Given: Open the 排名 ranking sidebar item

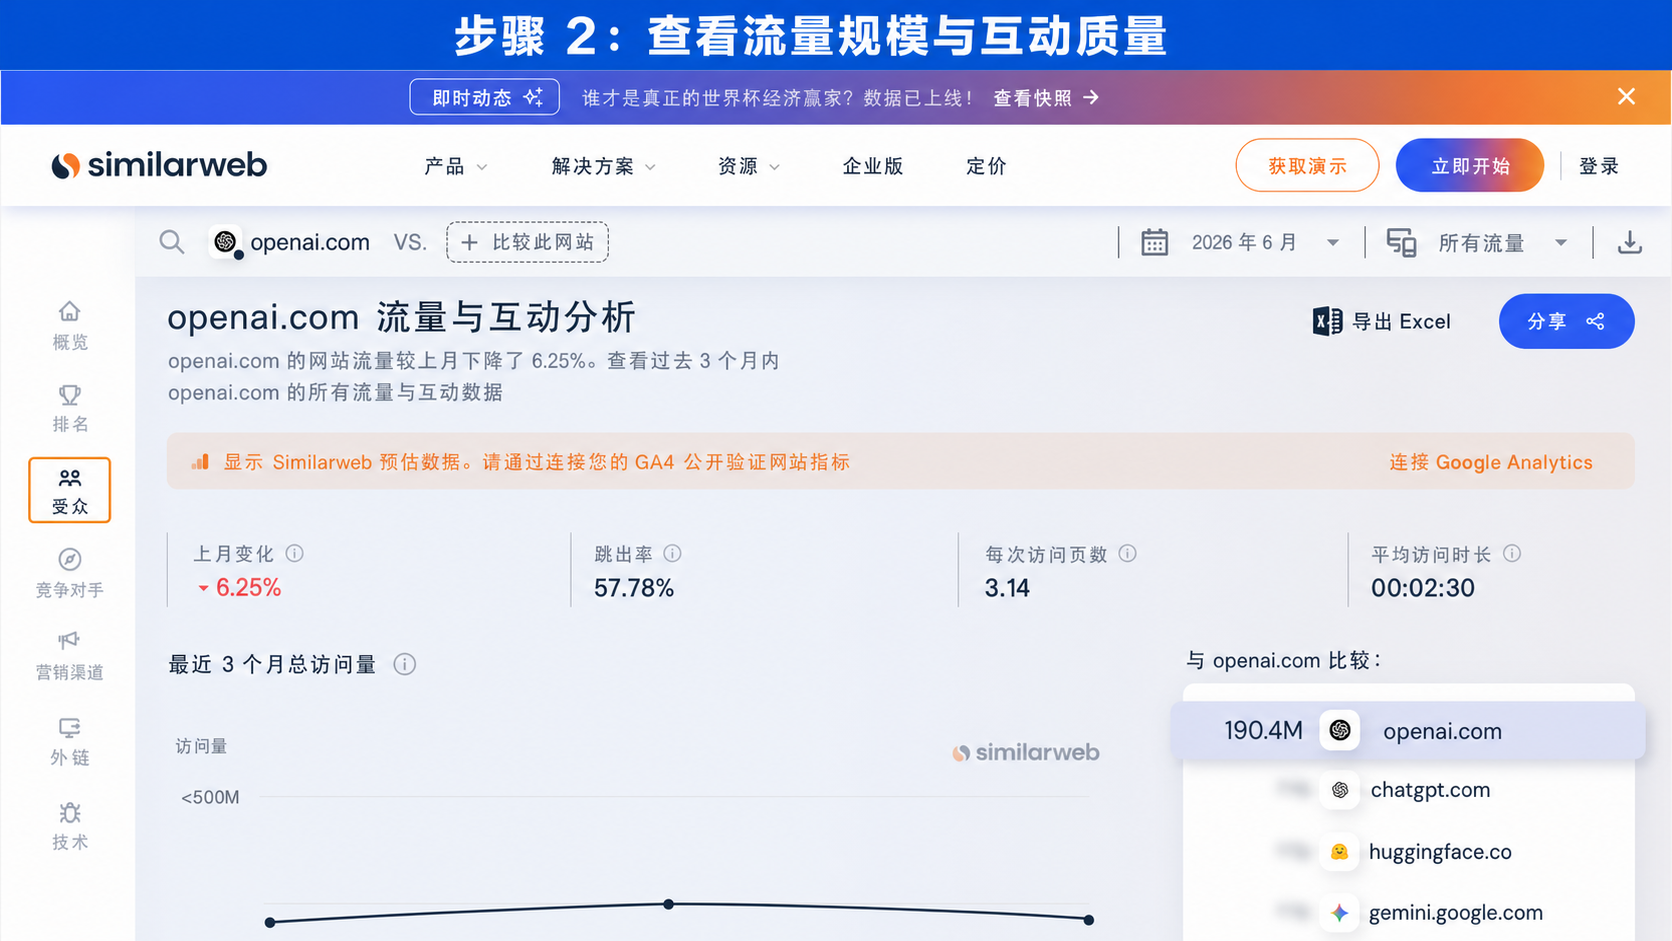Looking at the screenshot, I should tap(69, 408).
